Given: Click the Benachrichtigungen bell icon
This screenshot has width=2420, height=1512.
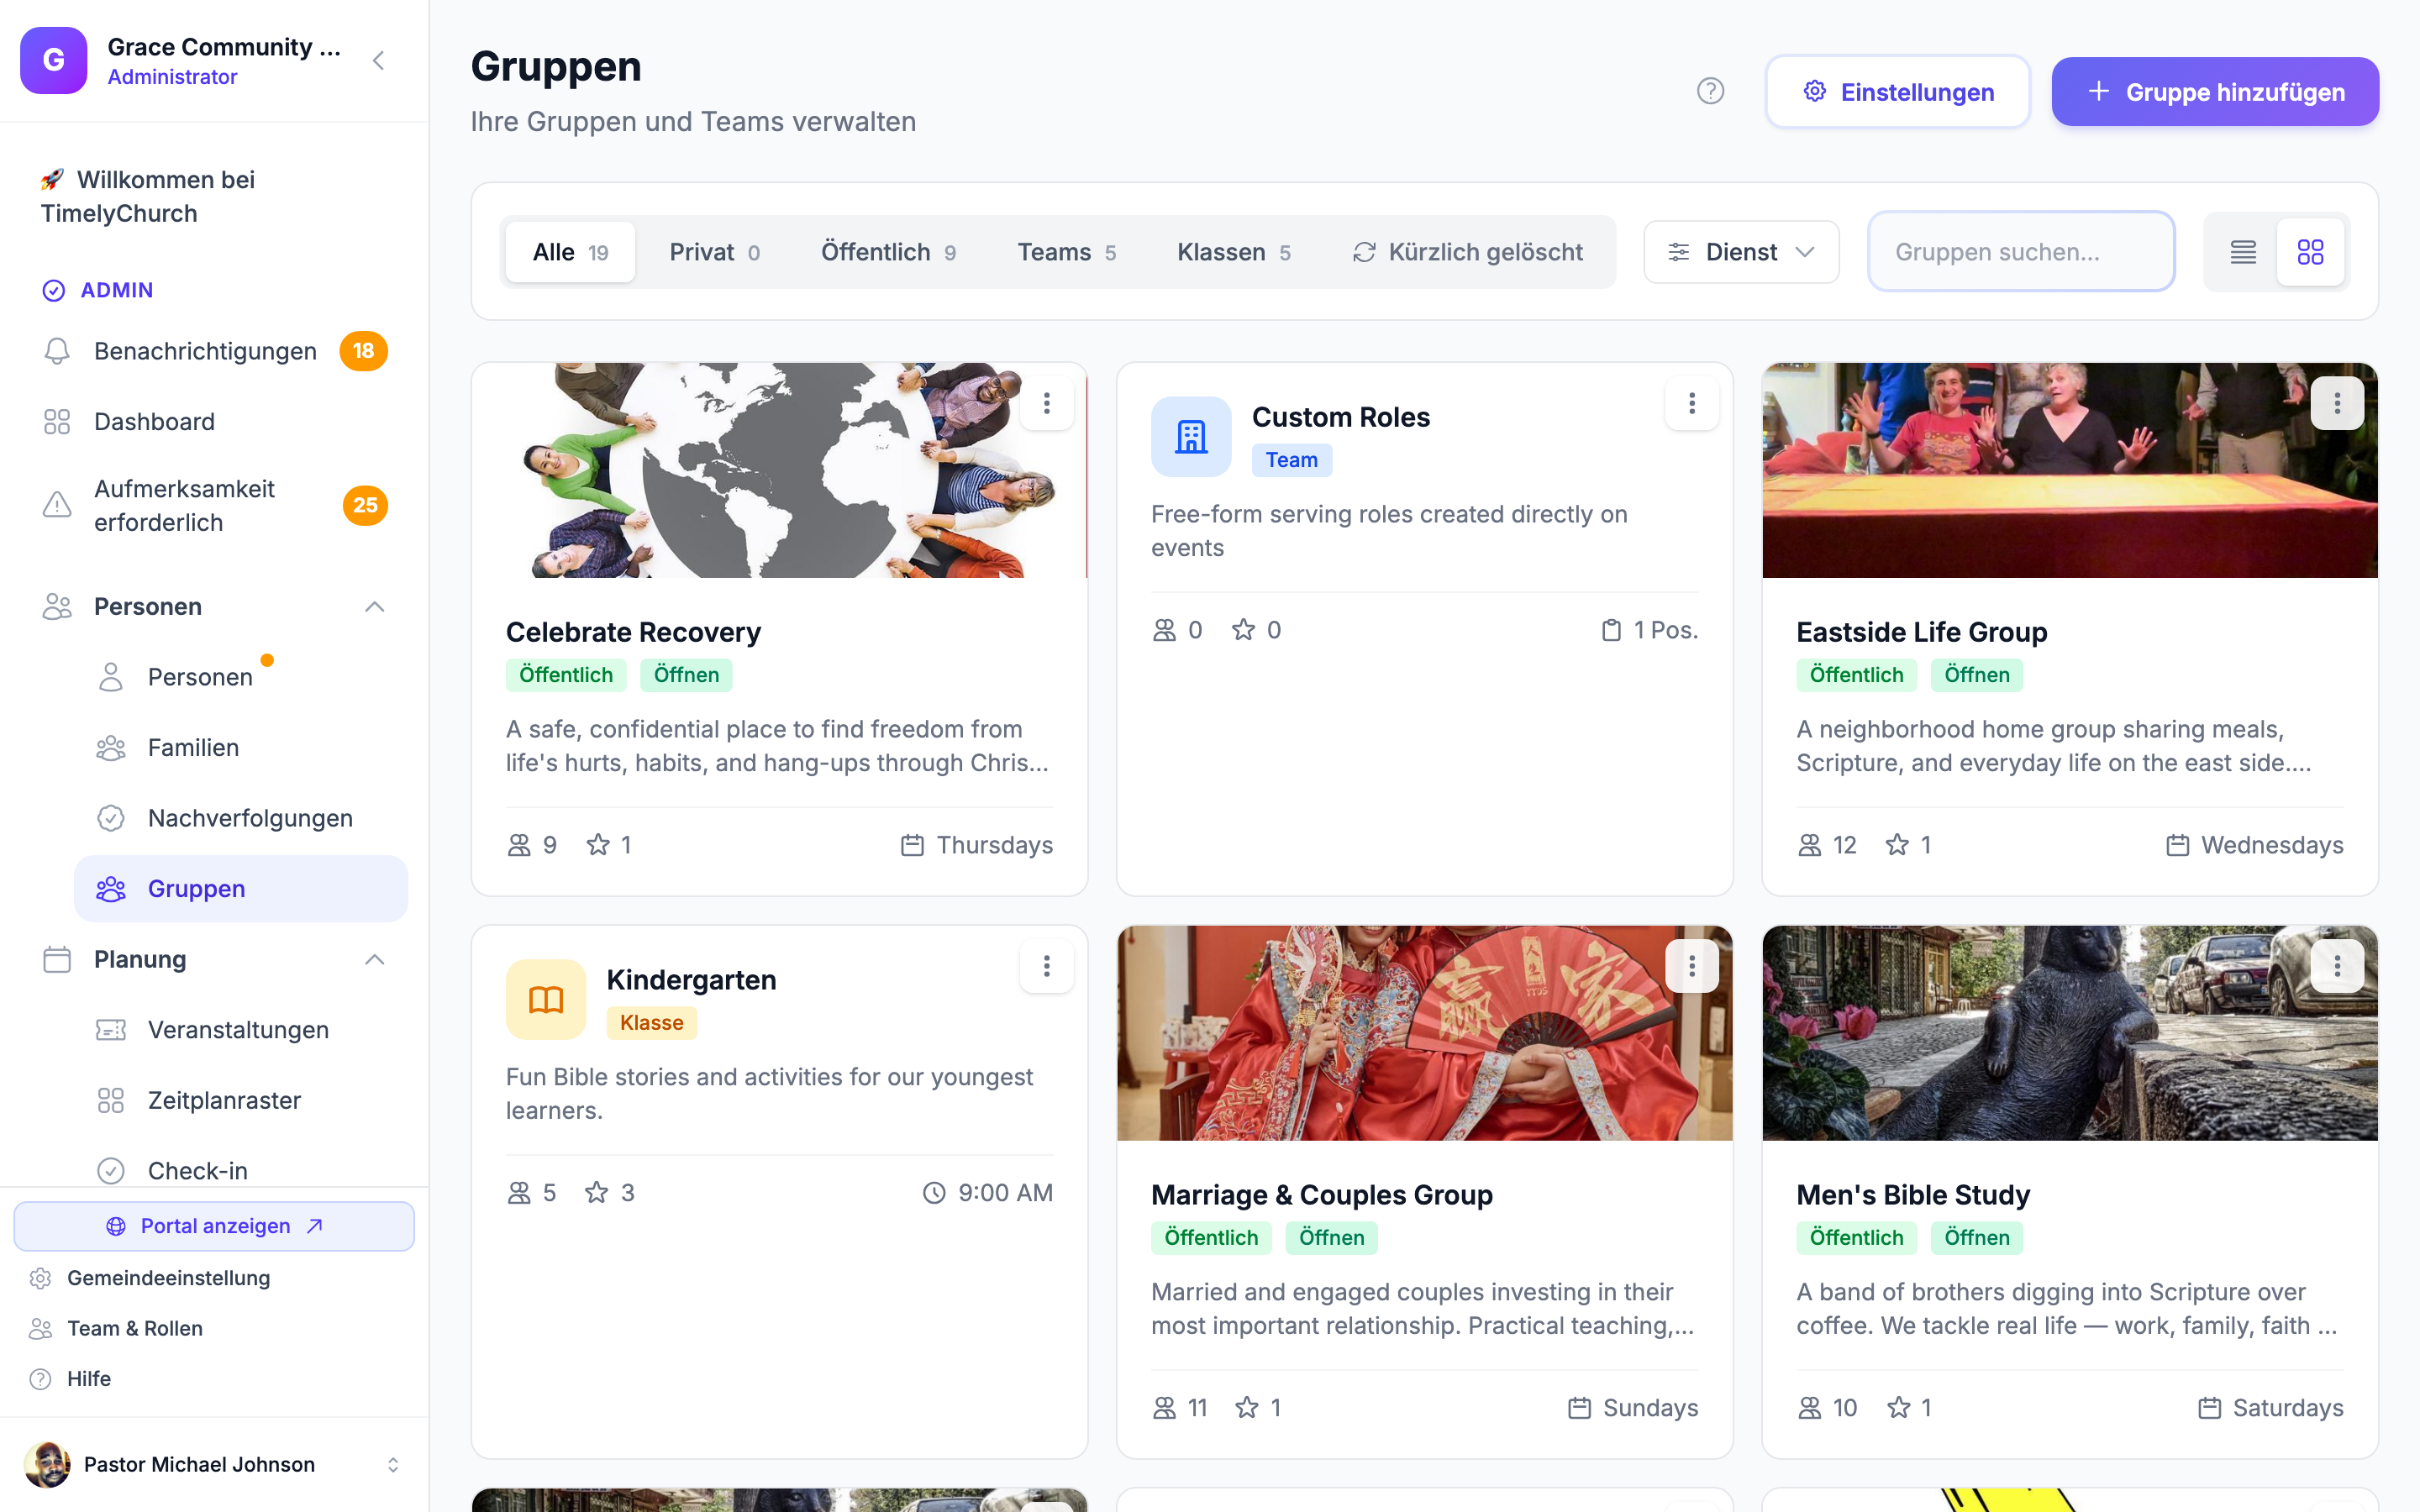Looking at the screenshot, I should [x=57, y=351].
